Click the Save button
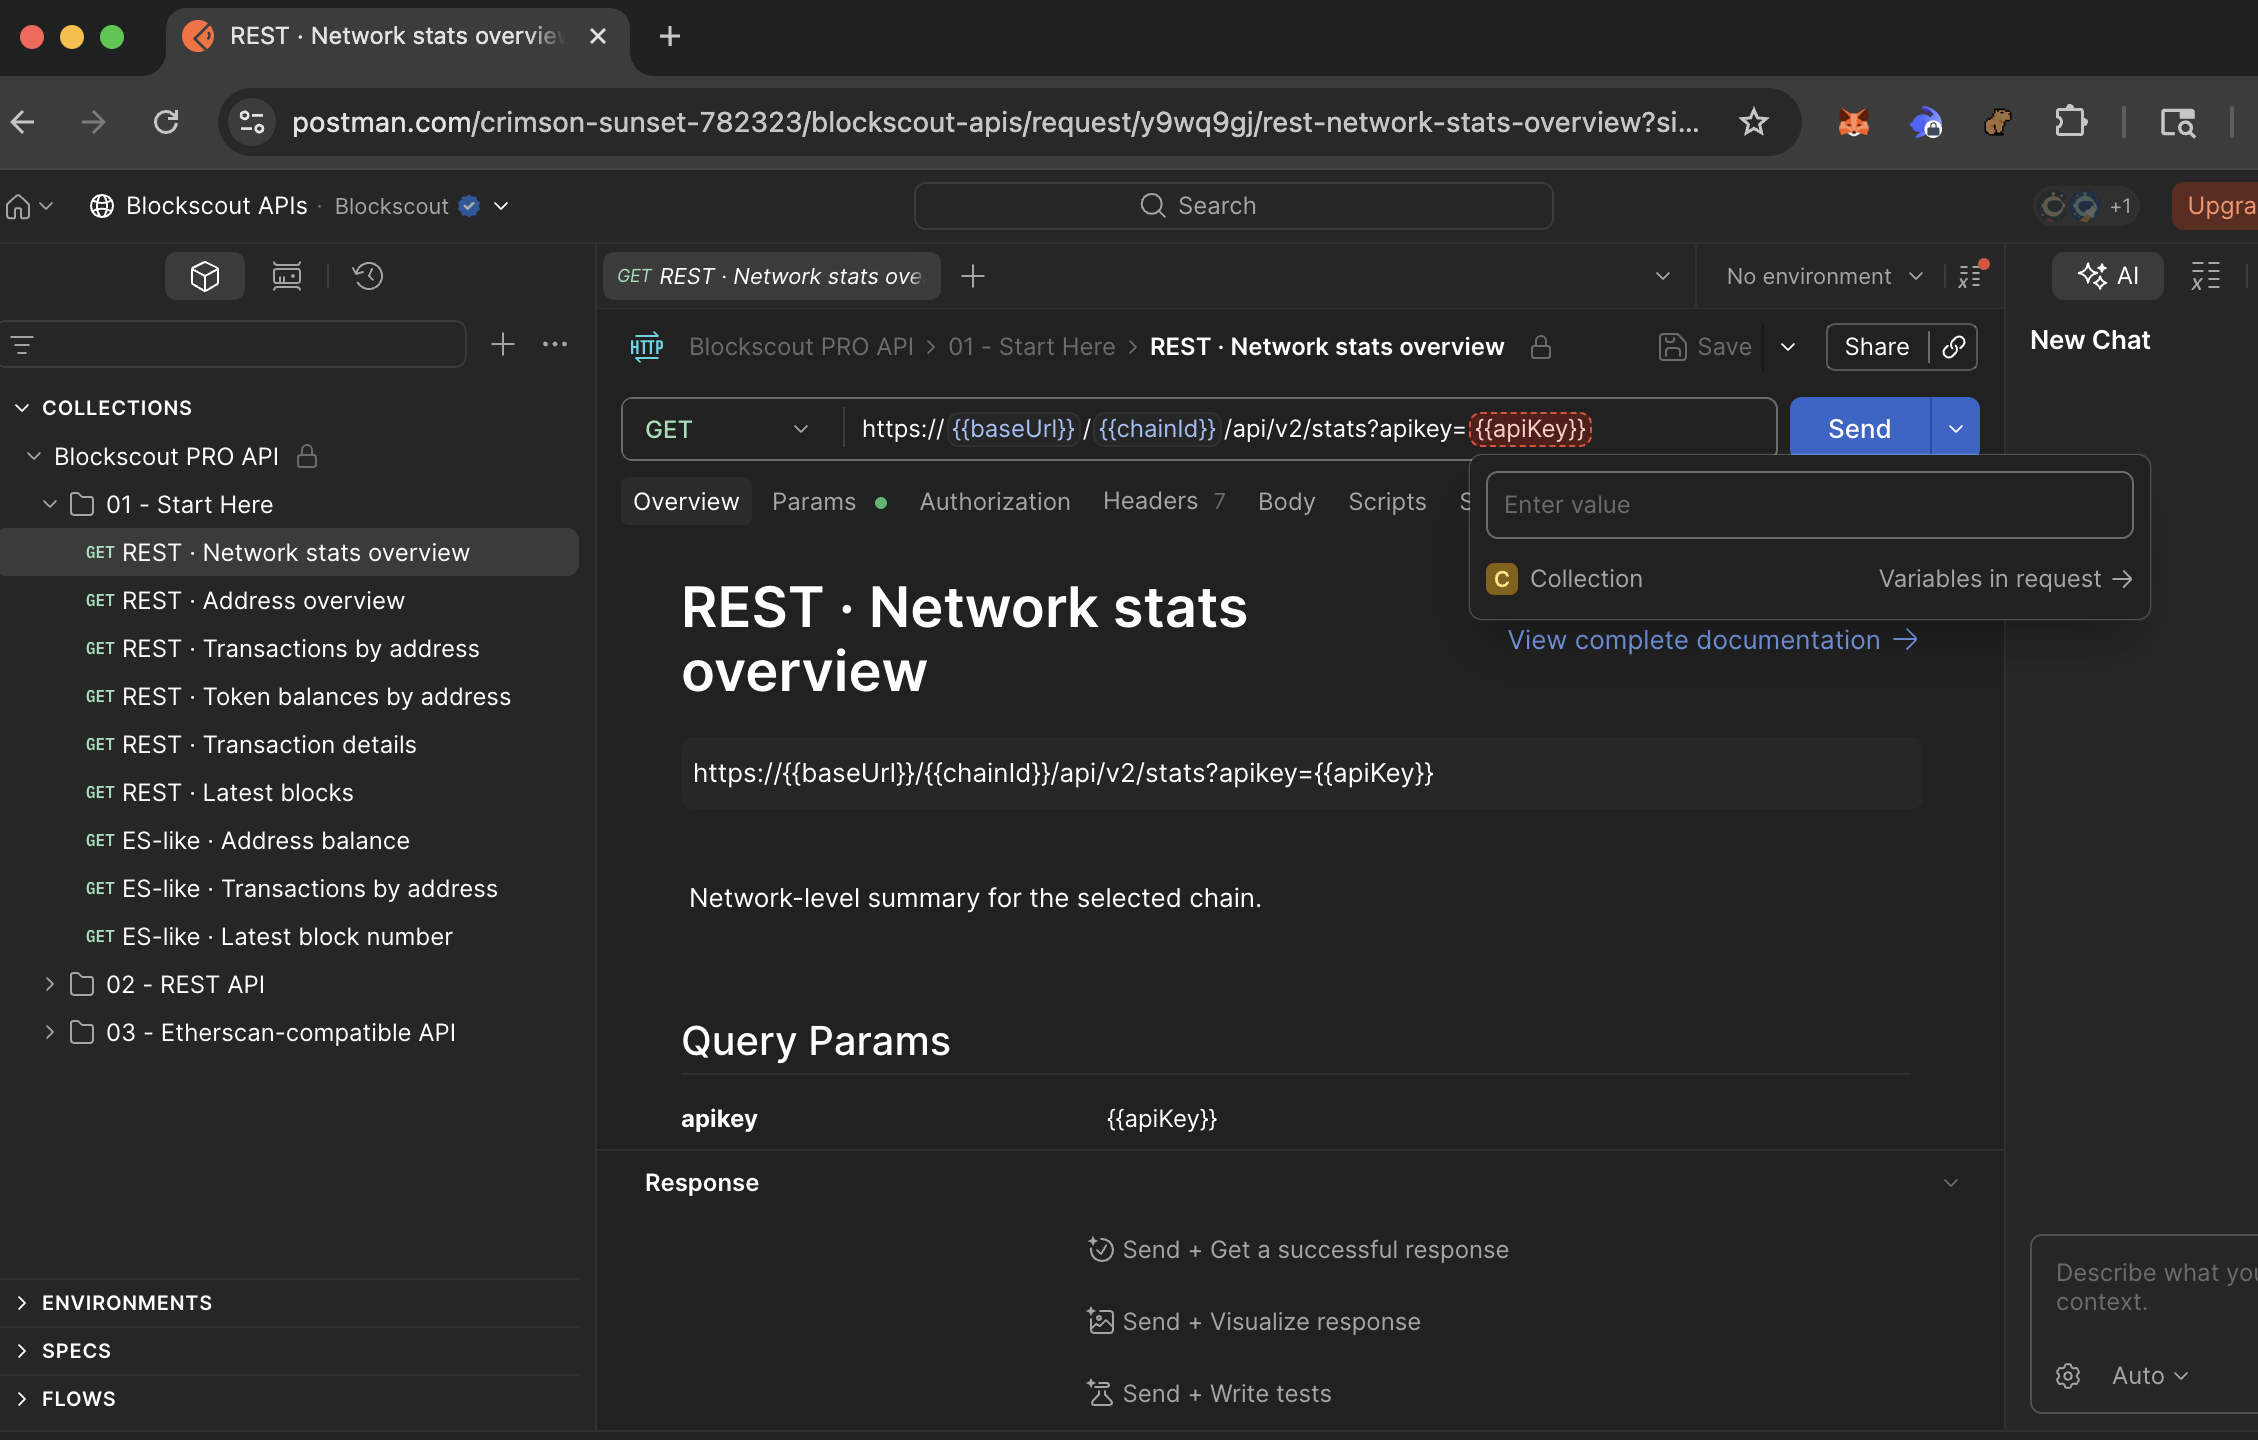Viewport: 2258px width, 1440px height. (1705, 347)
